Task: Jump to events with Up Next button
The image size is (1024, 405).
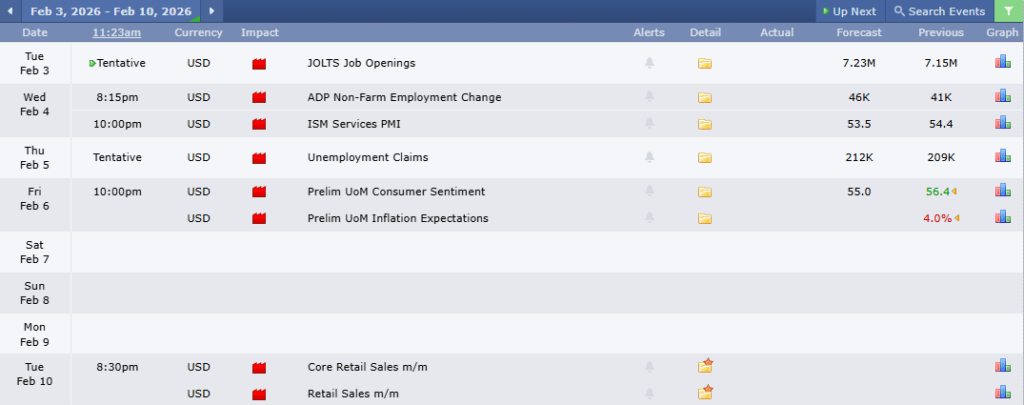Action: point(849,11)
